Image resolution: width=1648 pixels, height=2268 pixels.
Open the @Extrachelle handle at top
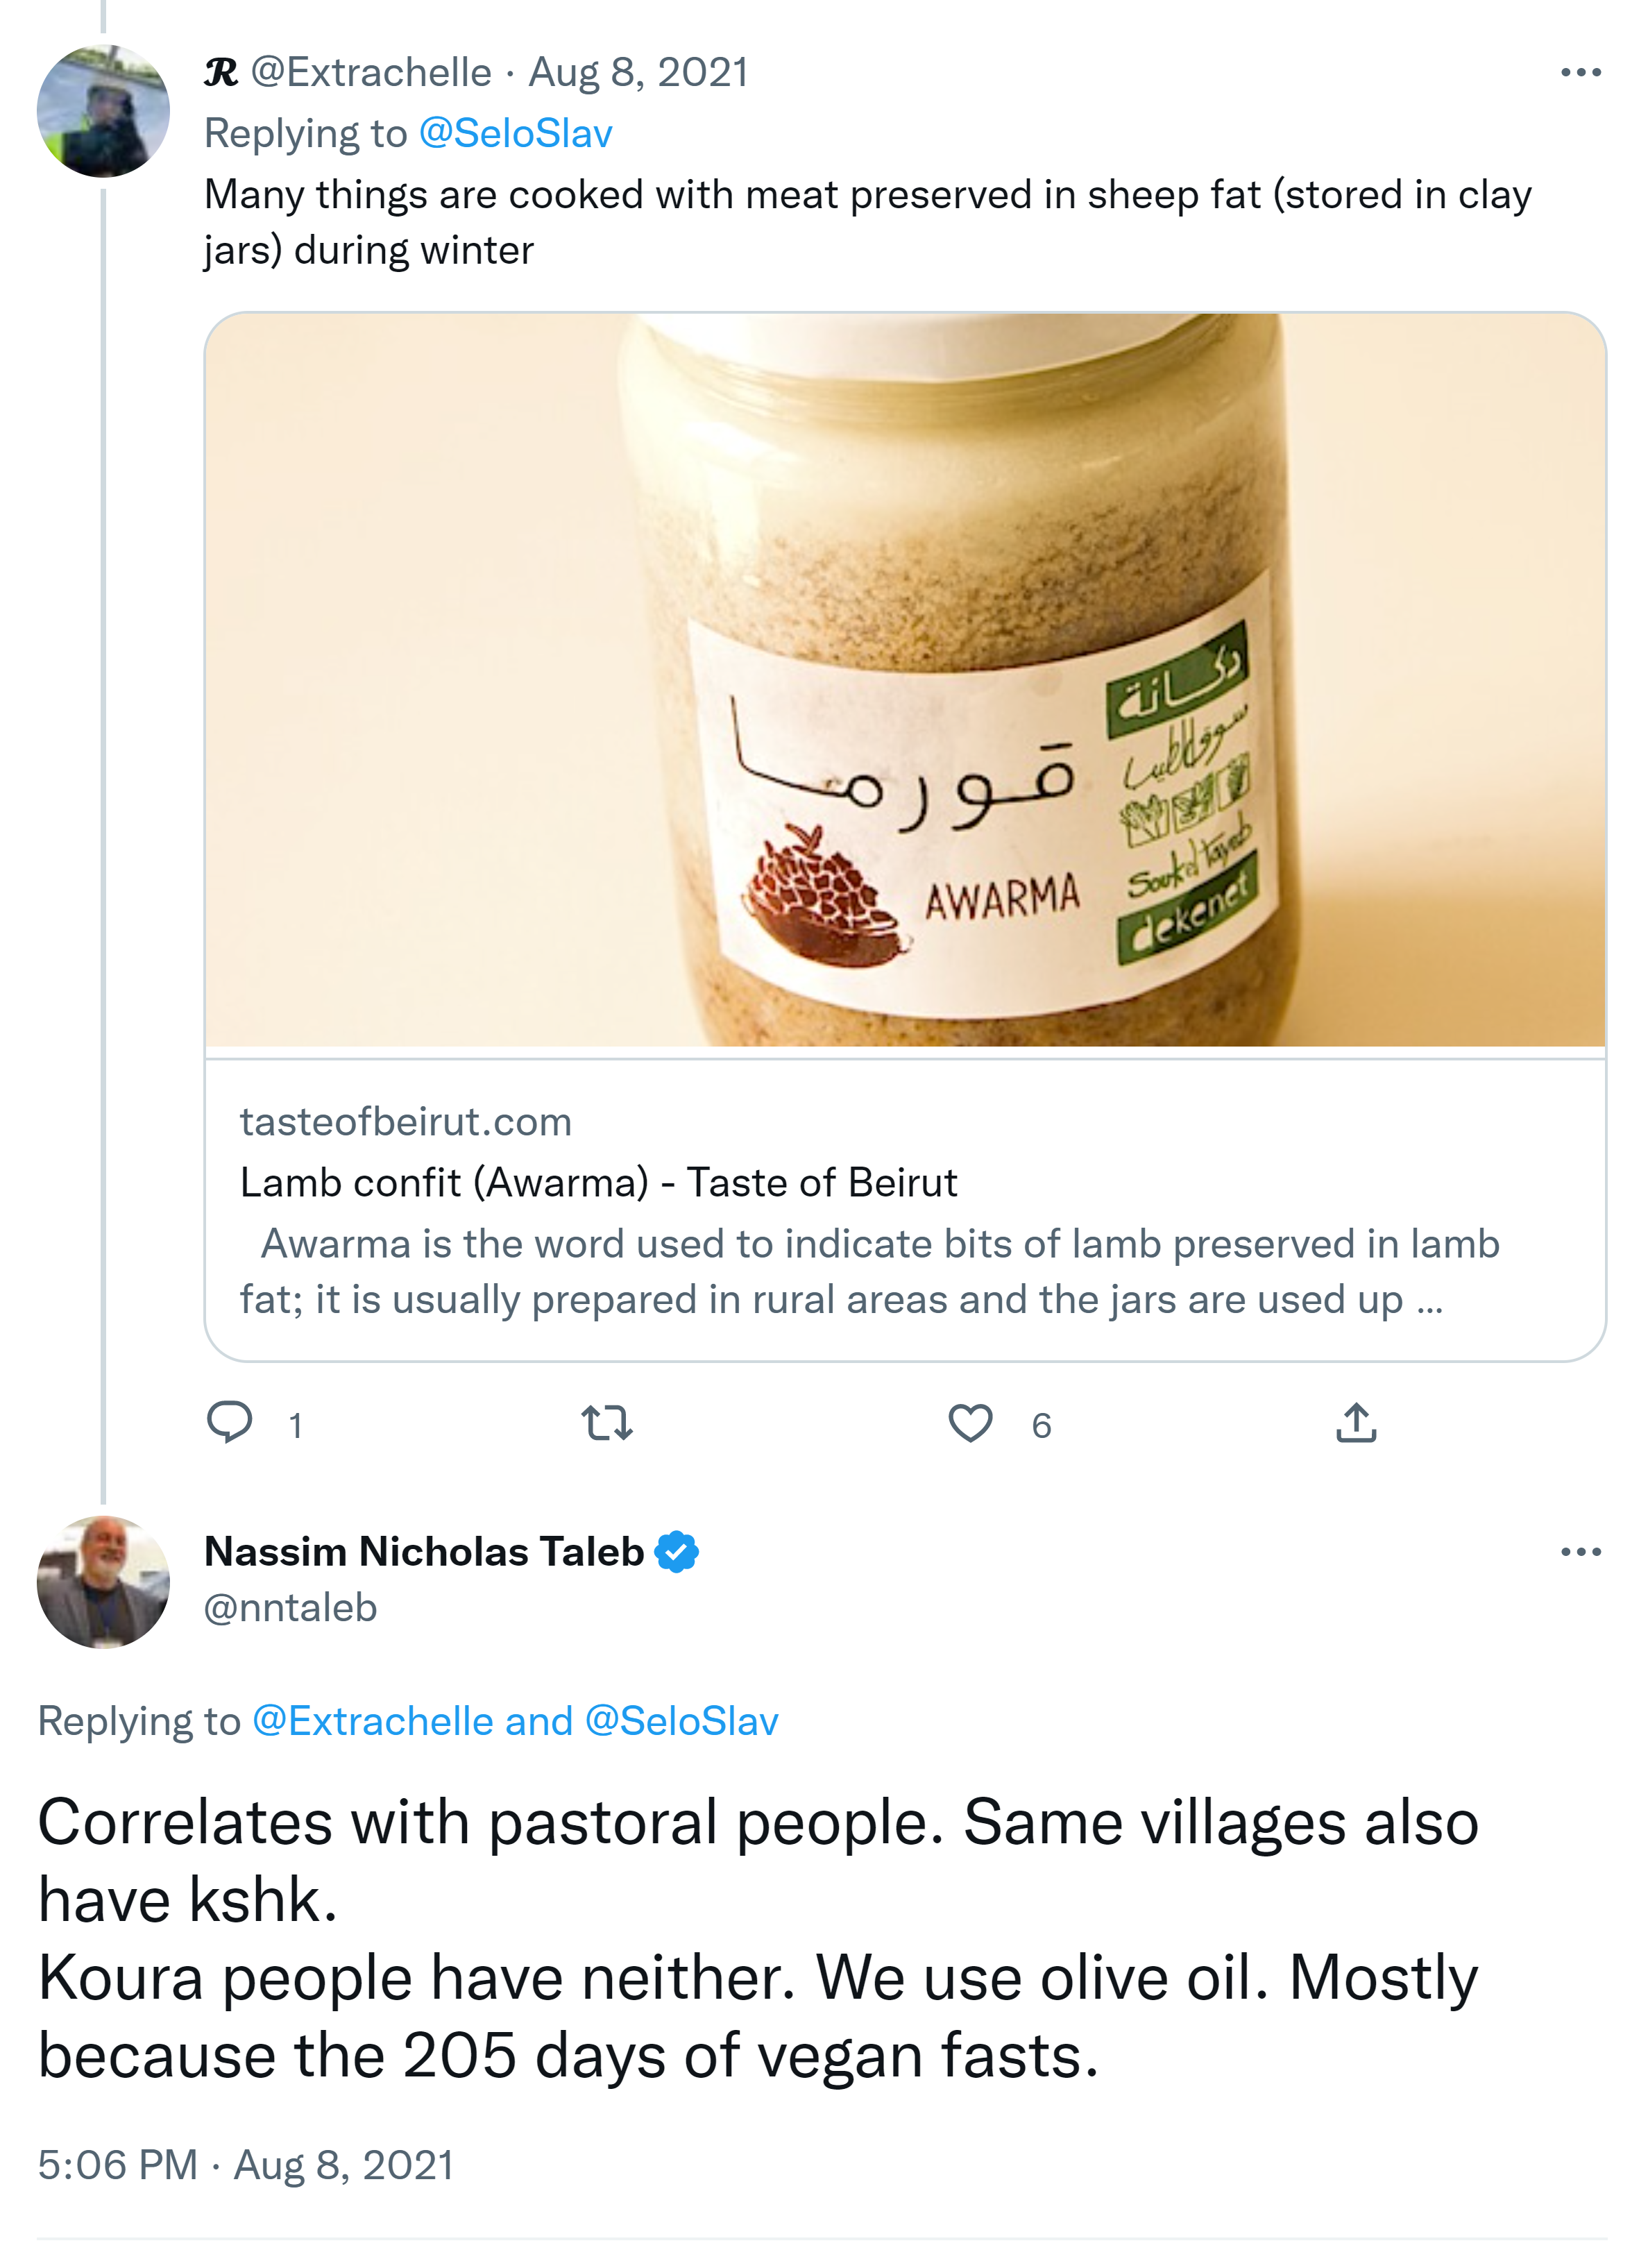[x=370, y=73]
